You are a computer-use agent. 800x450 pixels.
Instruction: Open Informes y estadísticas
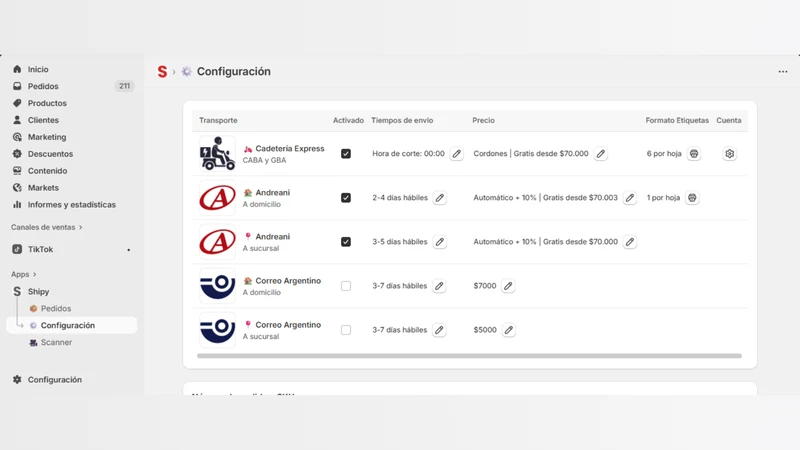(x=71, y=205)
